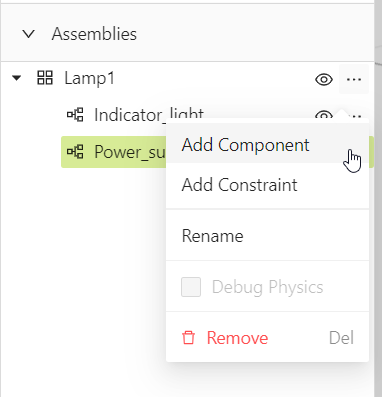Image resolution: width=382 pixels, height=397 pixels.
Task: Open Lamp1 three-dot more options
Action: (354, 79)
